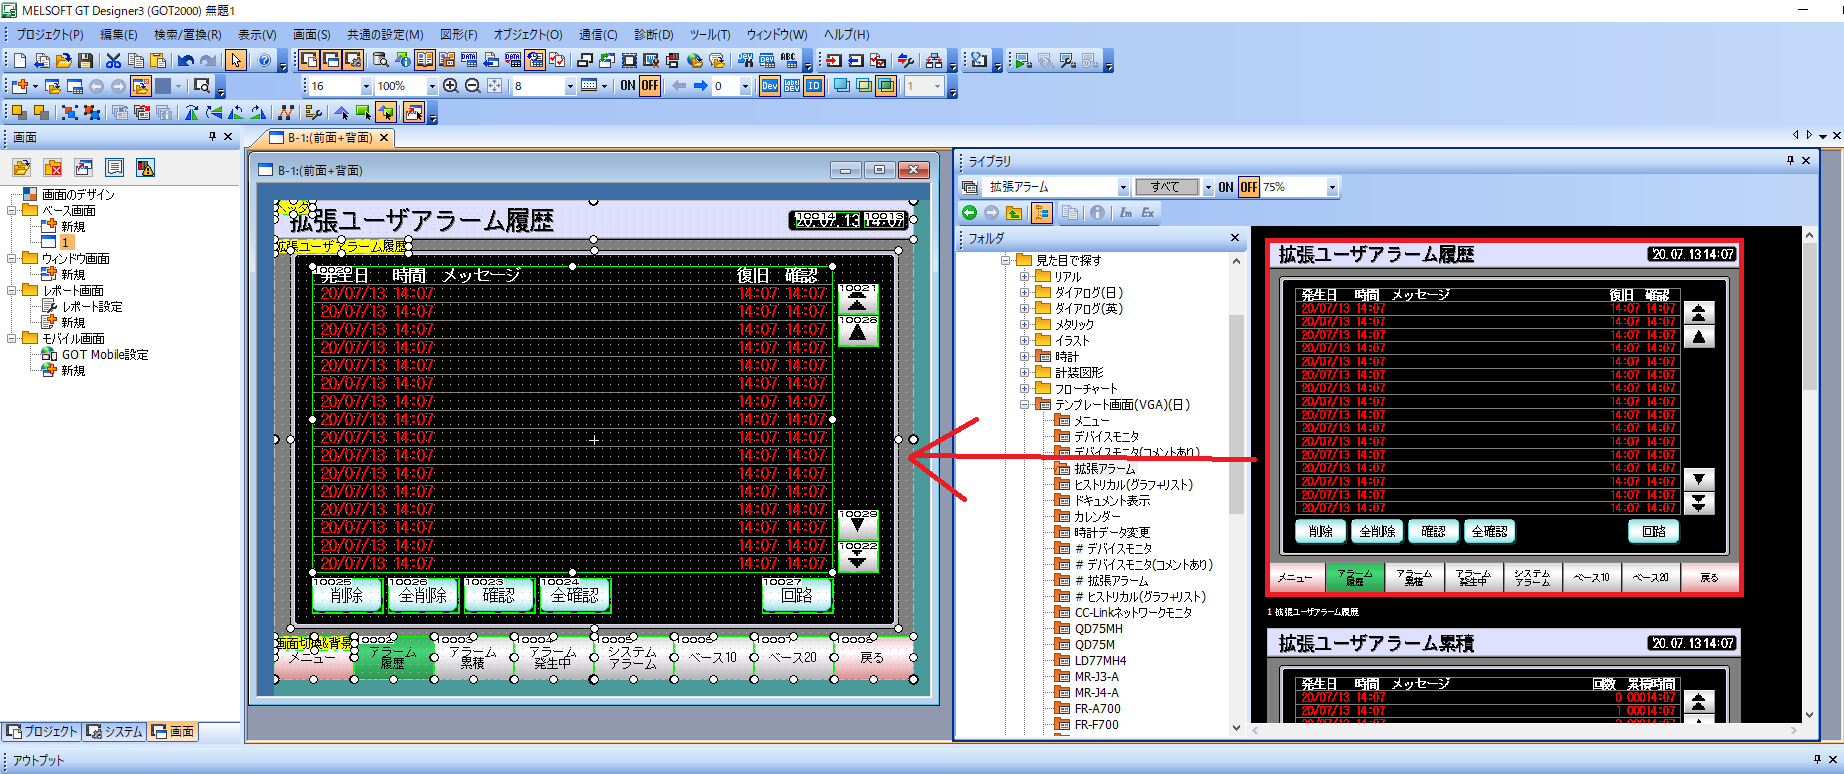1844x774 pixels.
Task: Click the Help question mark icon
Action: pos(264,61)
